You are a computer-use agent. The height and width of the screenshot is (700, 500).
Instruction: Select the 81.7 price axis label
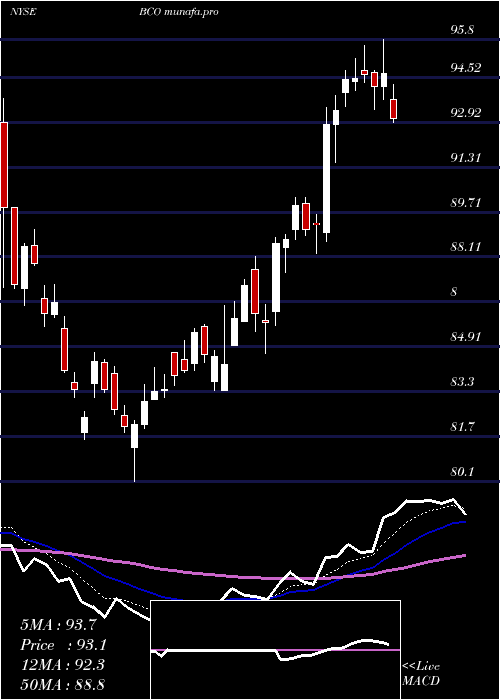point(462,427)
